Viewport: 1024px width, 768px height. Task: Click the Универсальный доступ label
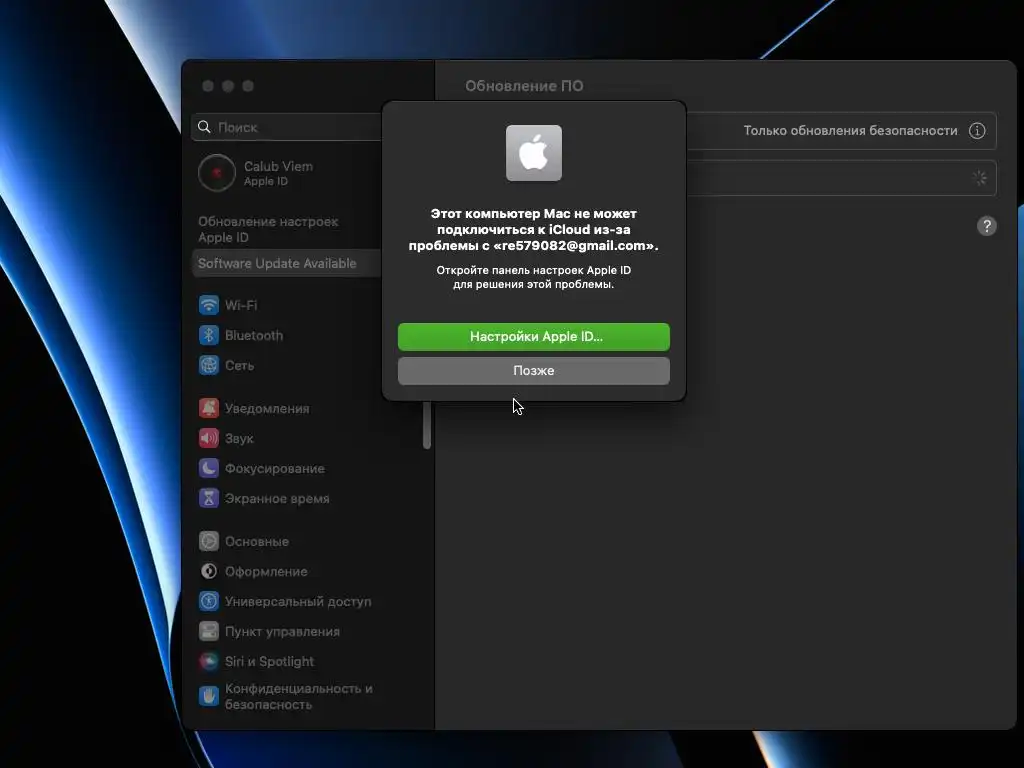(298, 601)
